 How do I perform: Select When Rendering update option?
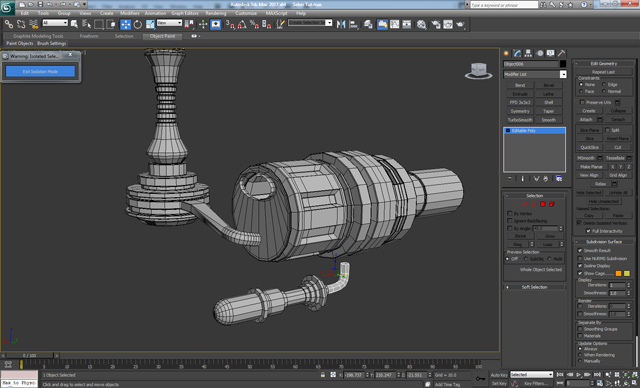tap(580, 355)
